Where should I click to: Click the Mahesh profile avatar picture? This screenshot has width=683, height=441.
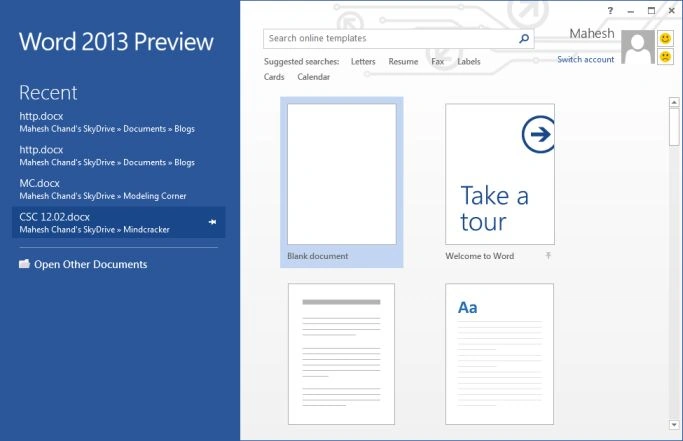(x=638, y=47)
